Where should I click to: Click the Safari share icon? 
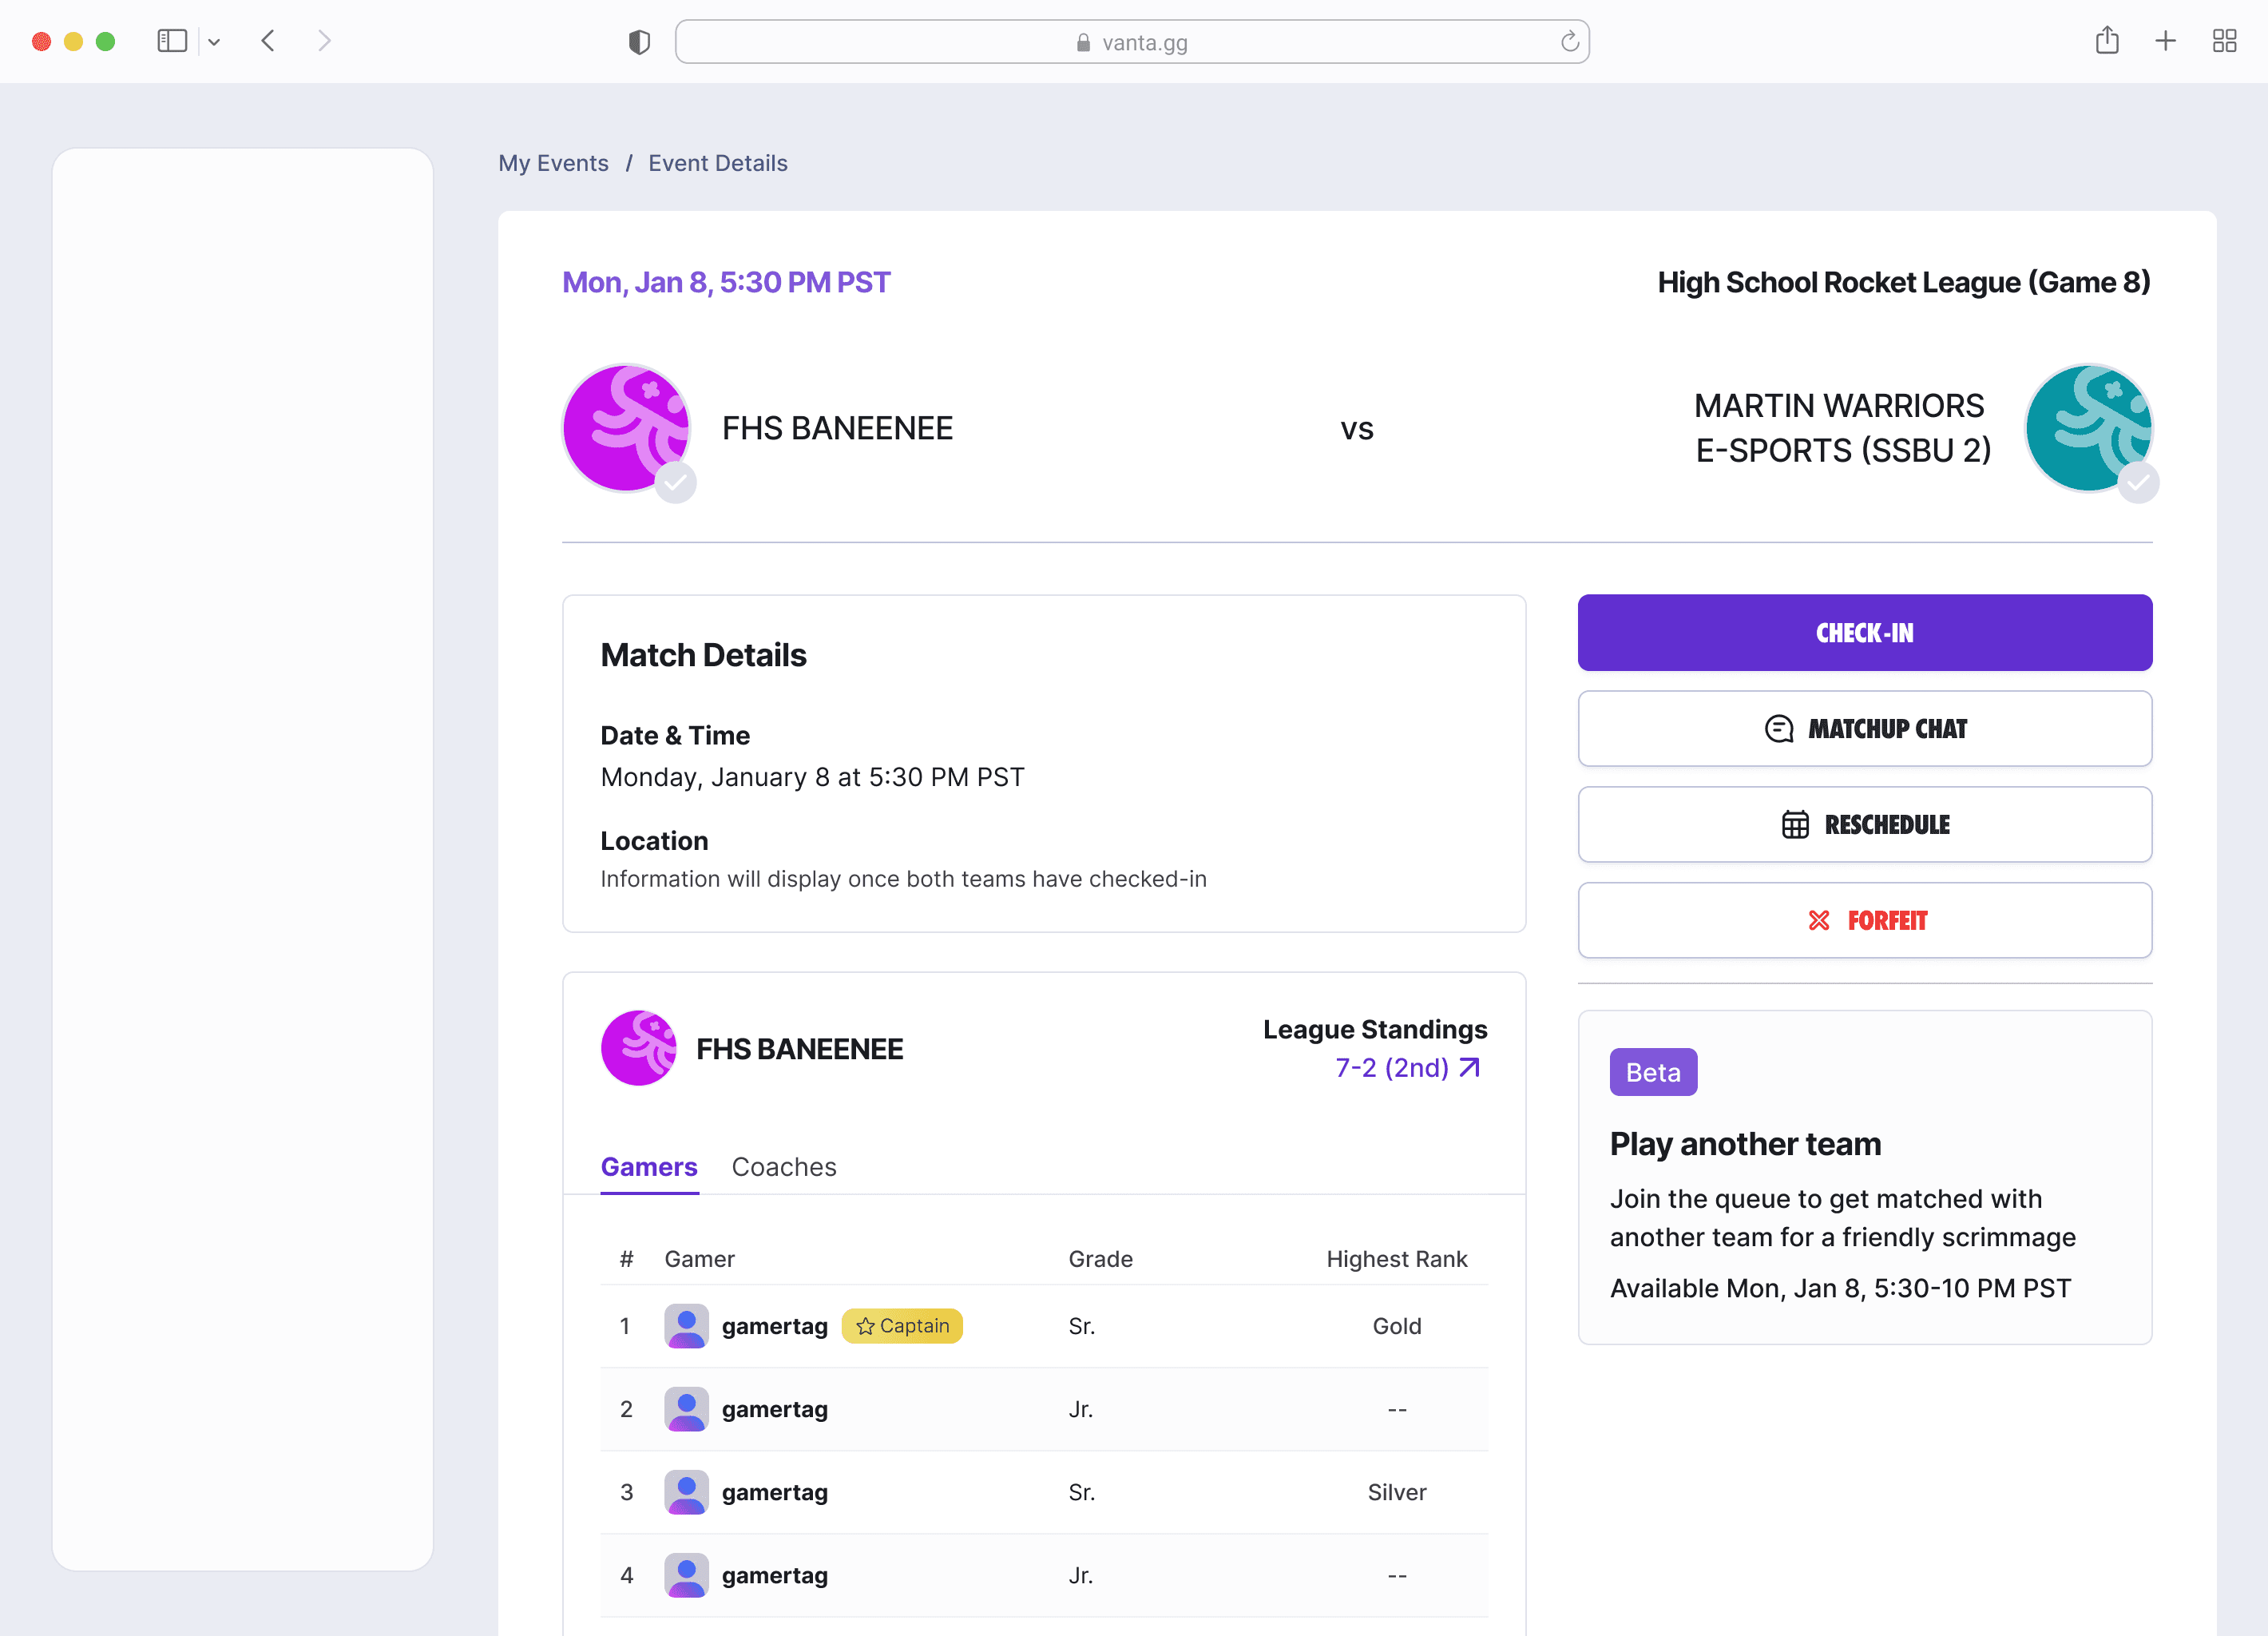point(2107,41)
